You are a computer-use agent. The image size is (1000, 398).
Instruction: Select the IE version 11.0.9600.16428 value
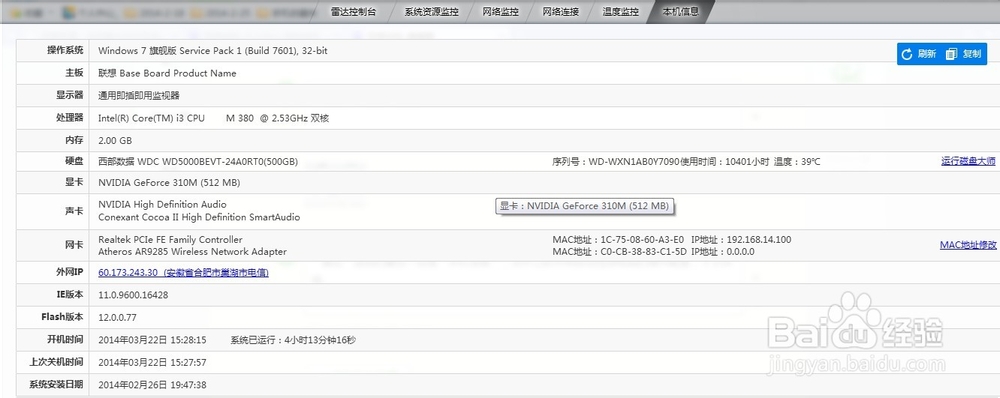(133, 295)
